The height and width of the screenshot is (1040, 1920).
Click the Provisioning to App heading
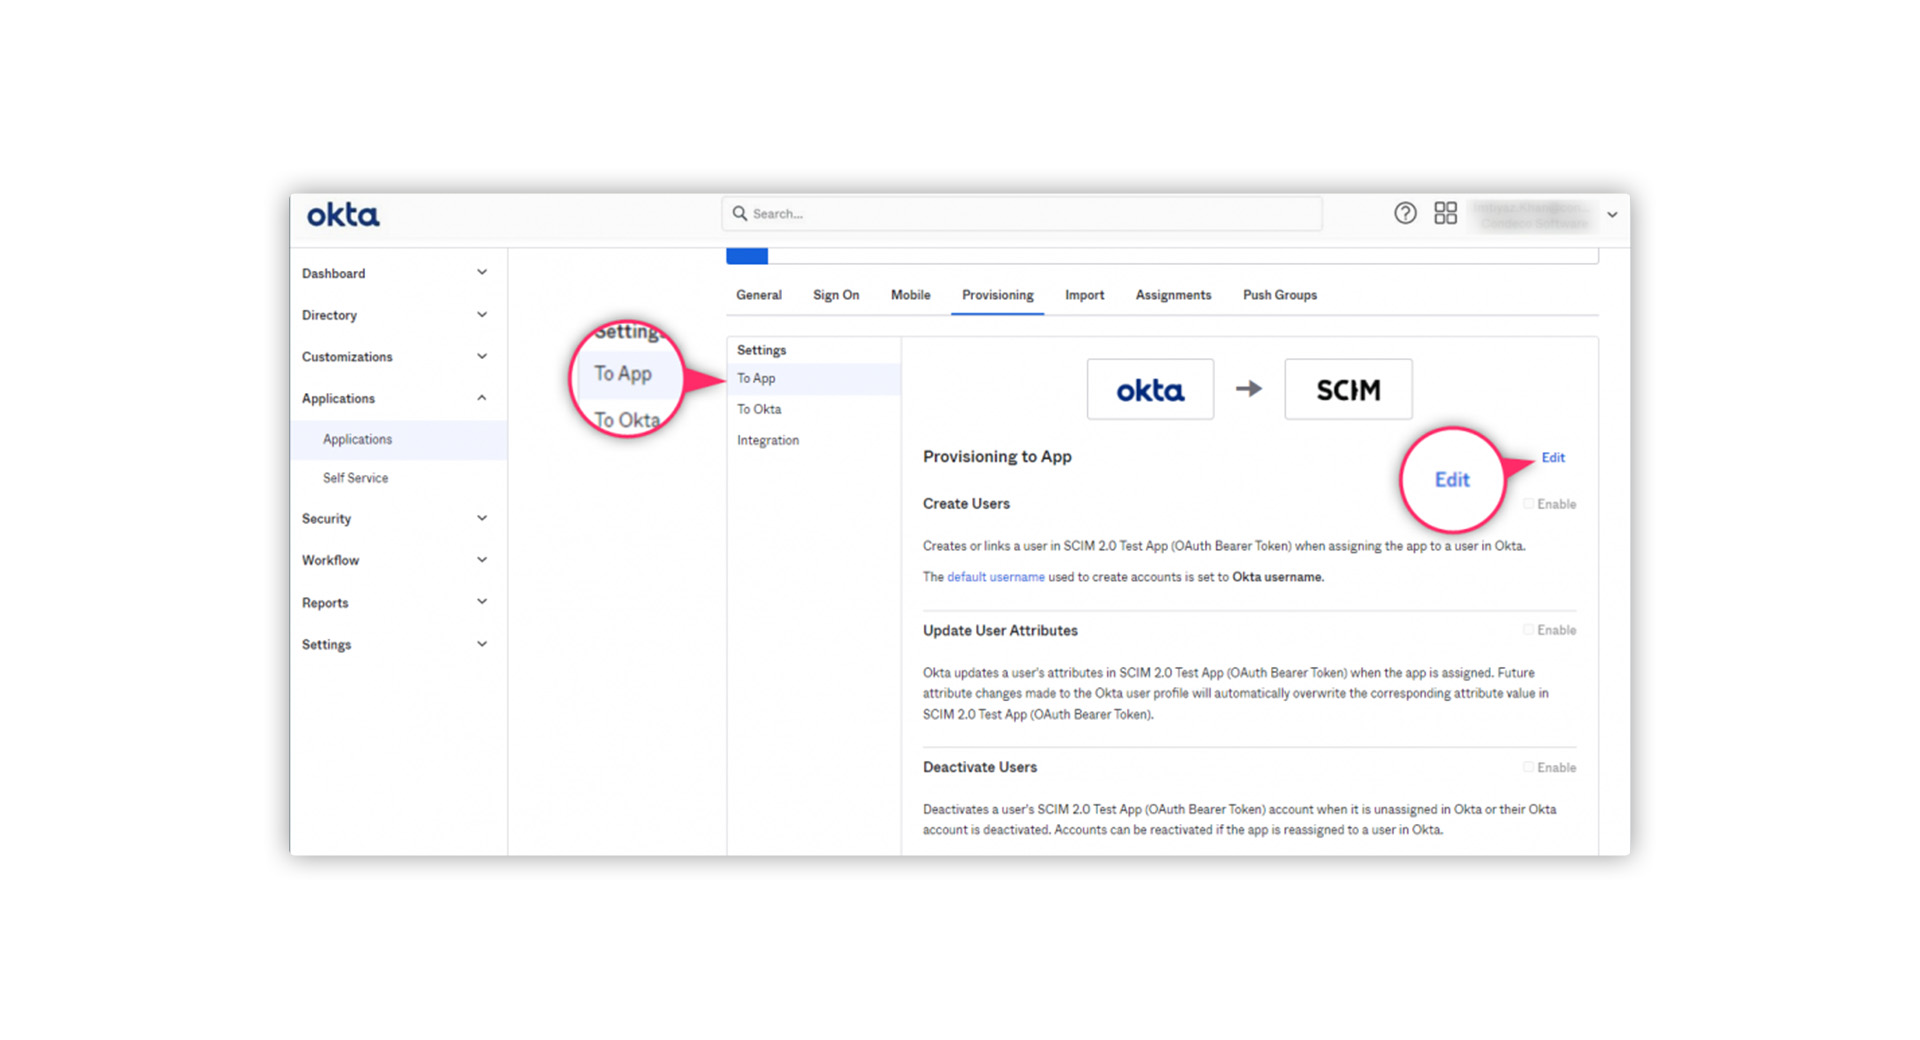tap(997, 456)
